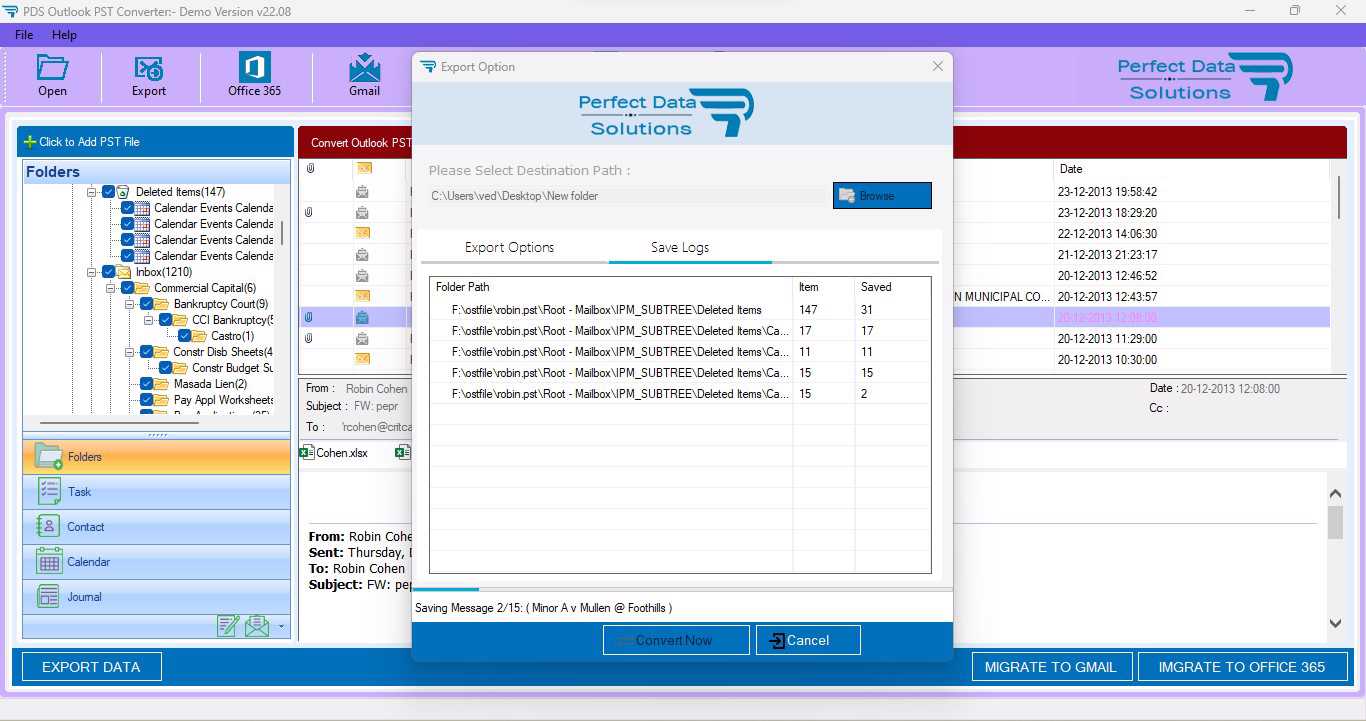1366x721 pixels.
Task: Uncheck the Inbox(1210) checkbox
Action: [x=108, y=272]
